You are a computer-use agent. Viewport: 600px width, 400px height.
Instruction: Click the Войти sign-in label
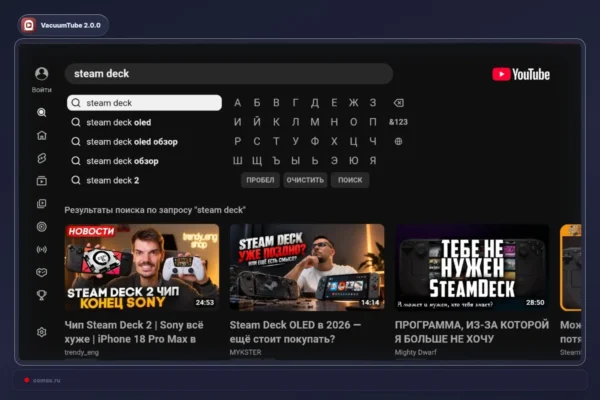point(42,90)
